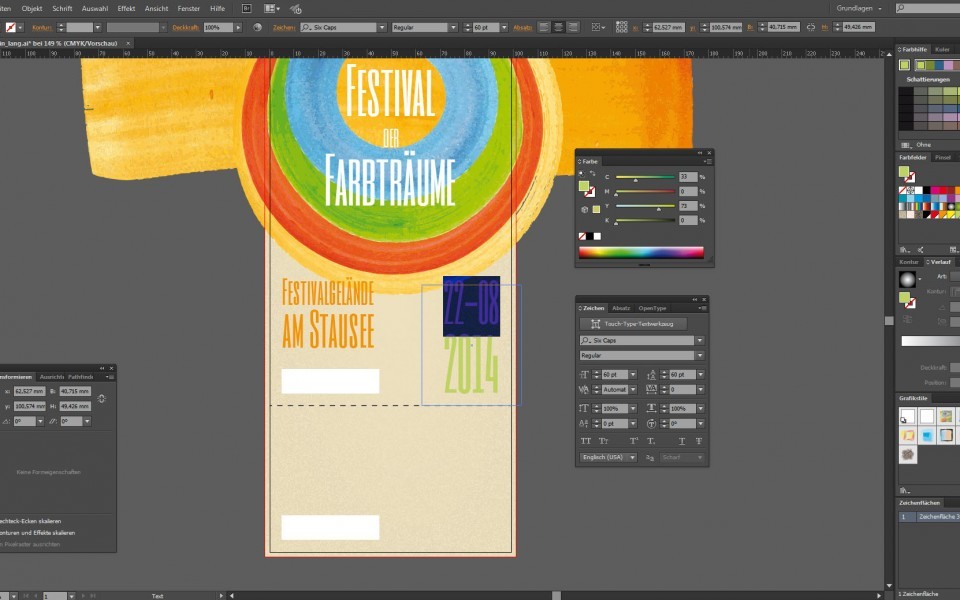Select the Zeichen tab

(593, 308)
